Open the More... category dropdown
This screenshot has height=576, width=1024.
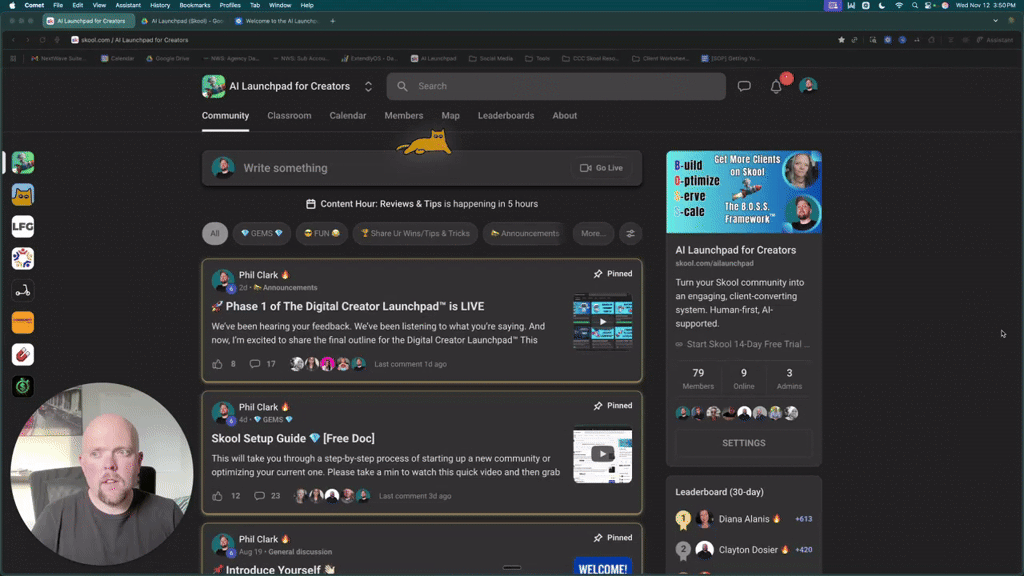click(592, 233)
